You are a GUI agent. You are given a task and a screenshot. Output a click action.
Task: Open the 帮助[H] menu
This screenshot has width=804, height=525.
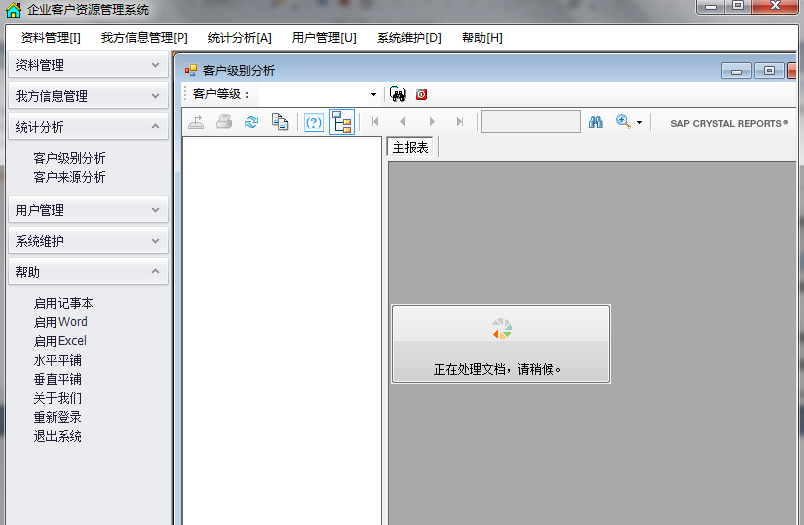click(482, 38)
